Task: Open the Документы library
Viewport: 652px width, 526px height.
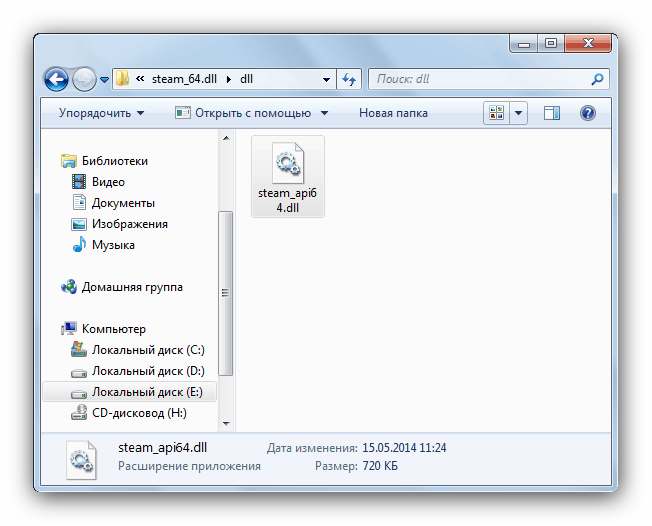Action: click(123, 203)
